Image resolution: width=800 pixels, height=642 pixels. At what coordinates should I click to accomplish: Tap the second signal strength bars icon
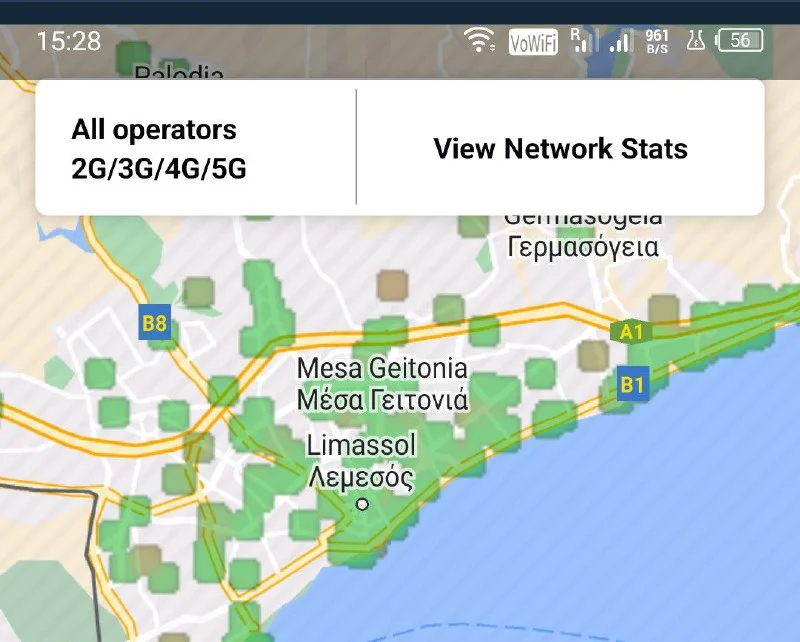tap(621, 41)
